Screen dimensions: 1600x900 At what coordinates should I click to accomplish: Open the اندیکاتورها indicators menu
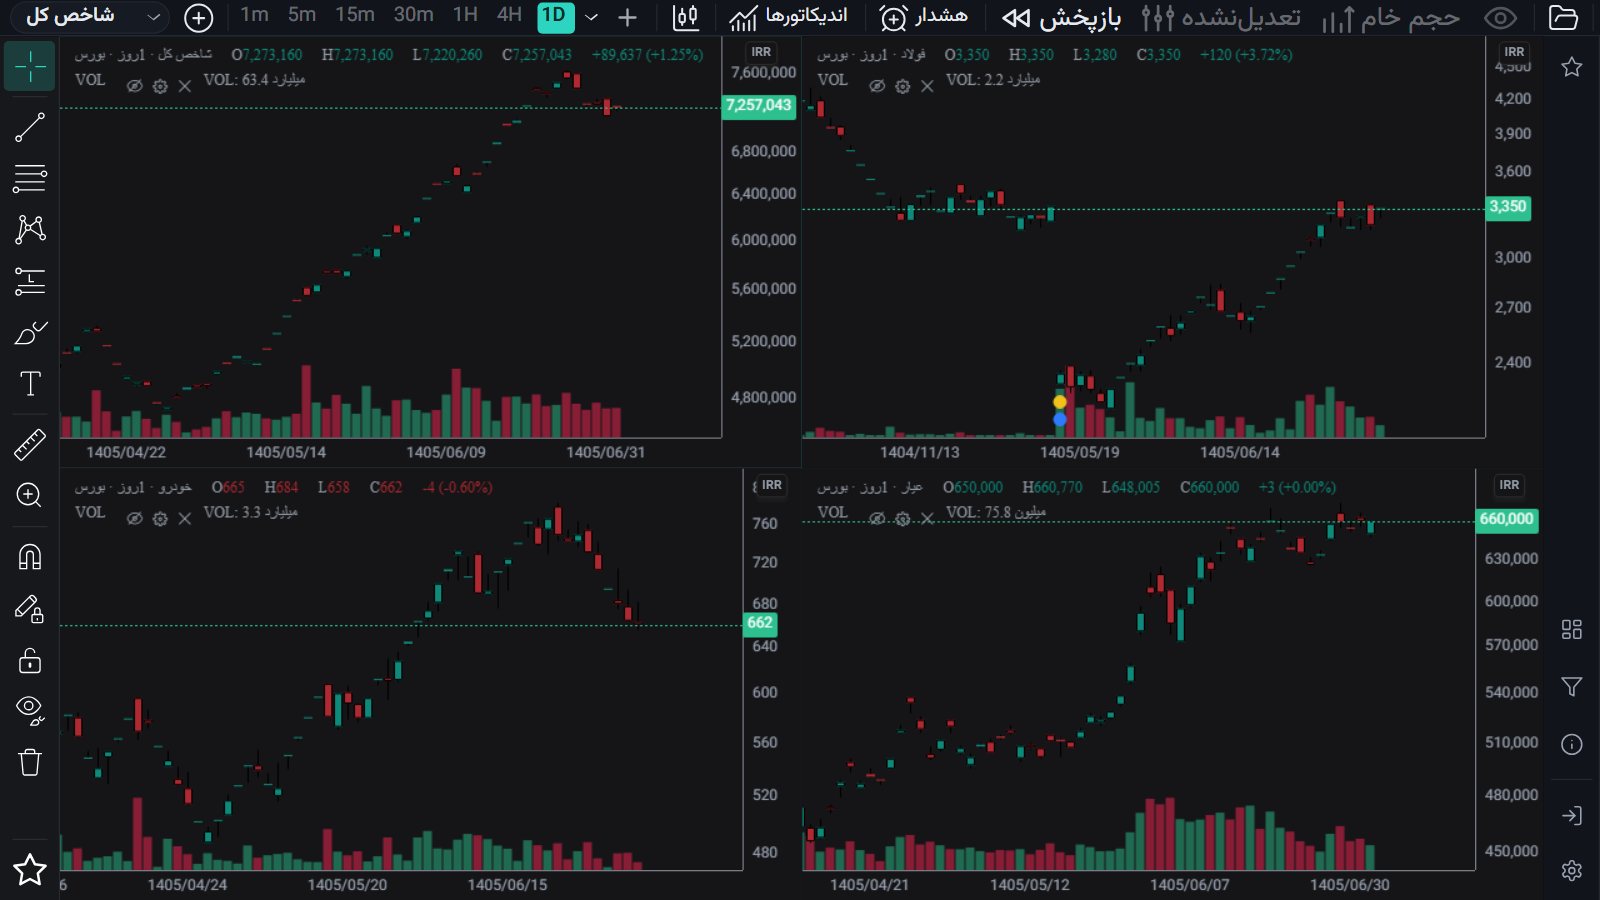[x=788, y=17]
